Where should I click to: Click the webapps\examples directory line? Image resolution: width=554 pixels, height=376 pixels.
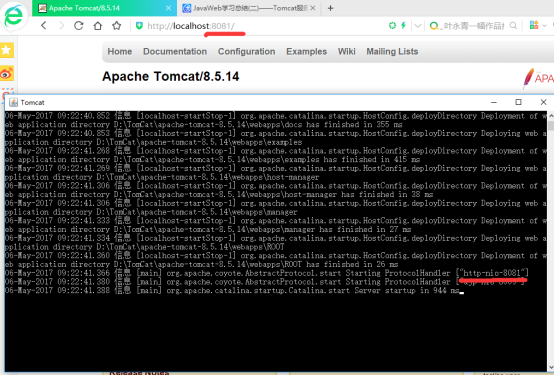tap(153, 142)
